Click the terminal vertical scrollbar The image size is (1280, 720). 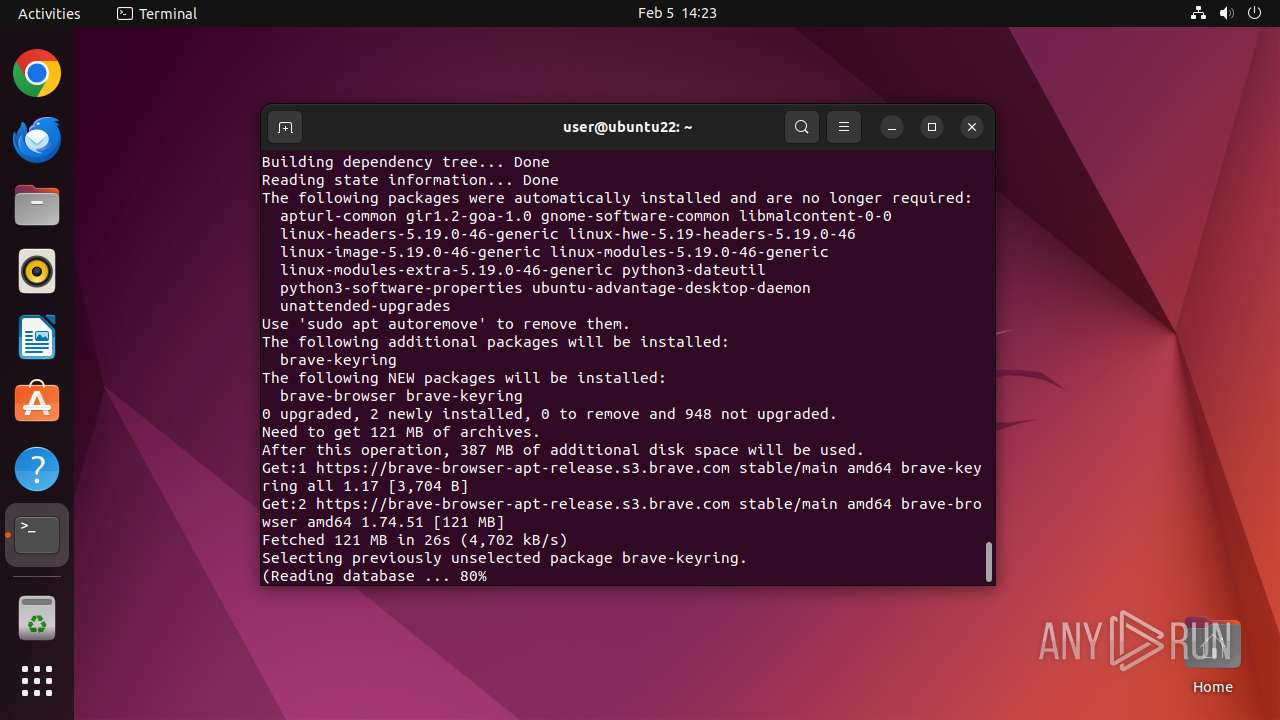click(x=989, y=561)
